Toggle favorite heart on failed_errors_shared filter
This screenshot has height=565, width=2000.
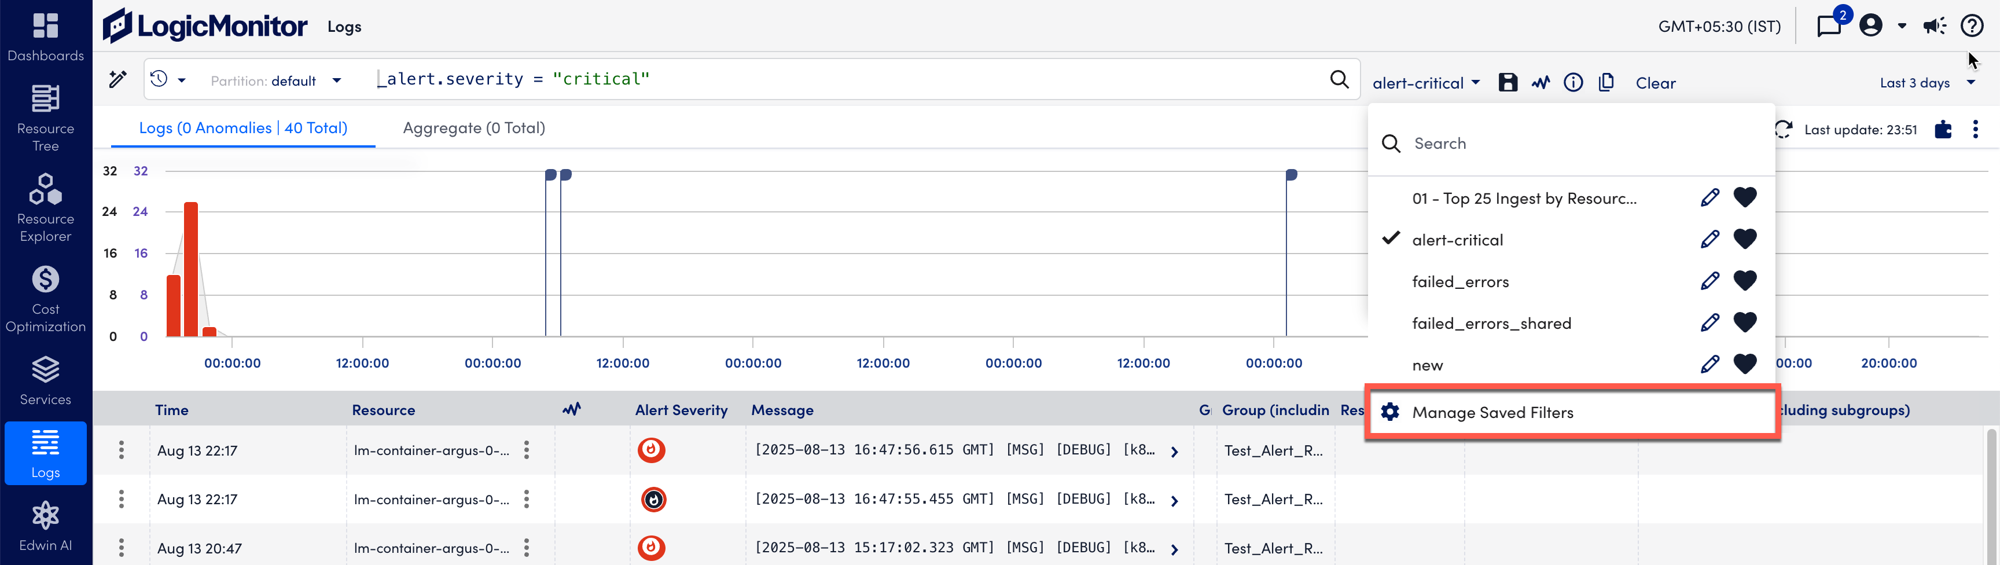1745,322
